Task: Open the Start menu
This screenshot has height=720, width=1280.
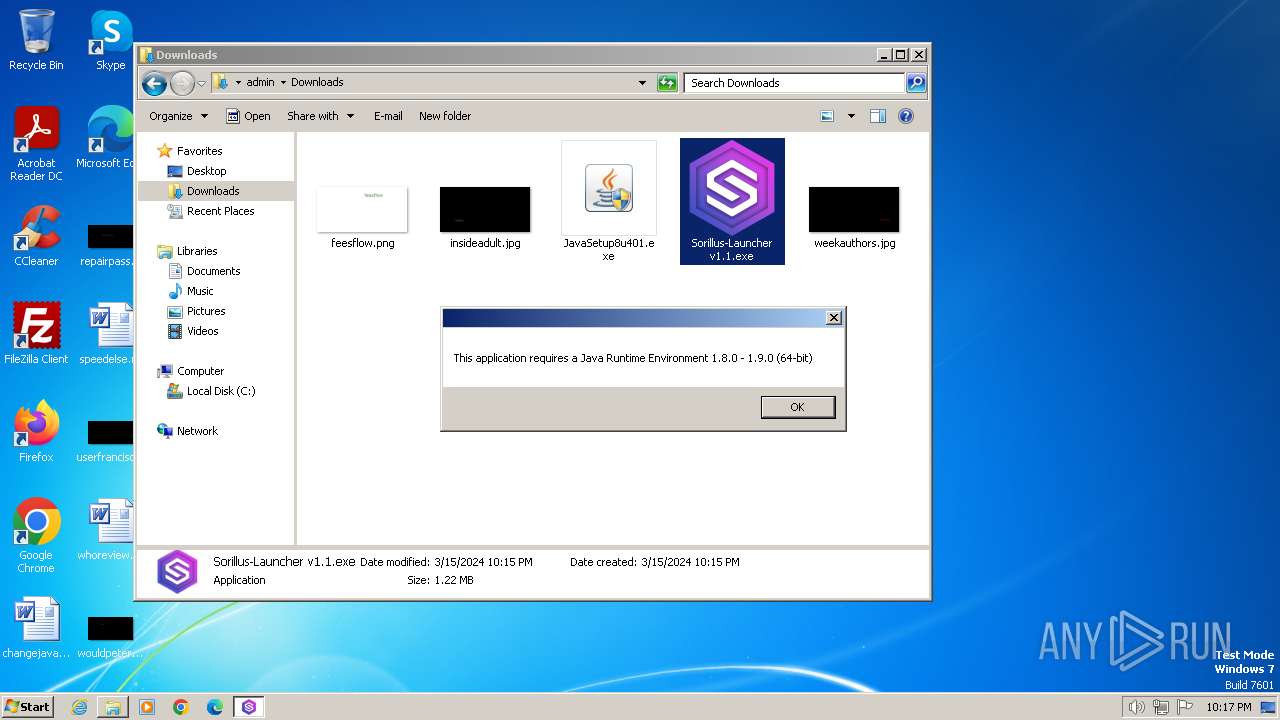Action: (28, 706)
